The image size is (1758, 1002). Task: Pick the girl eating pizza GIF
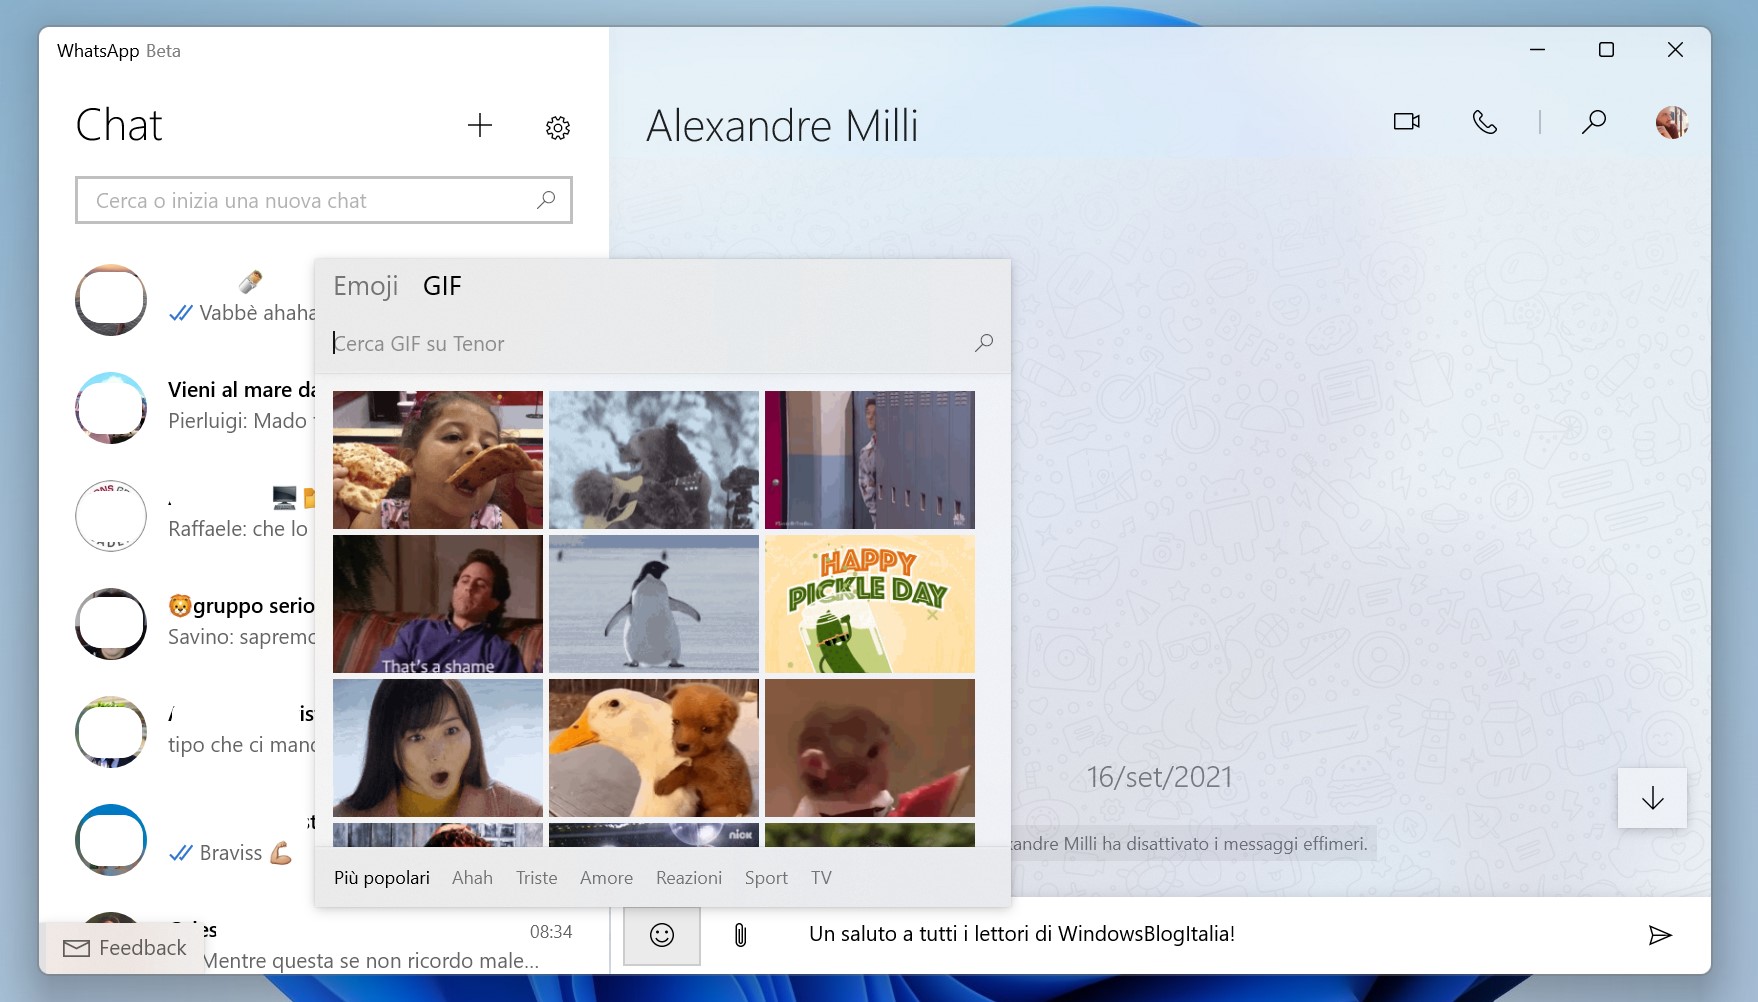point(438,460)
